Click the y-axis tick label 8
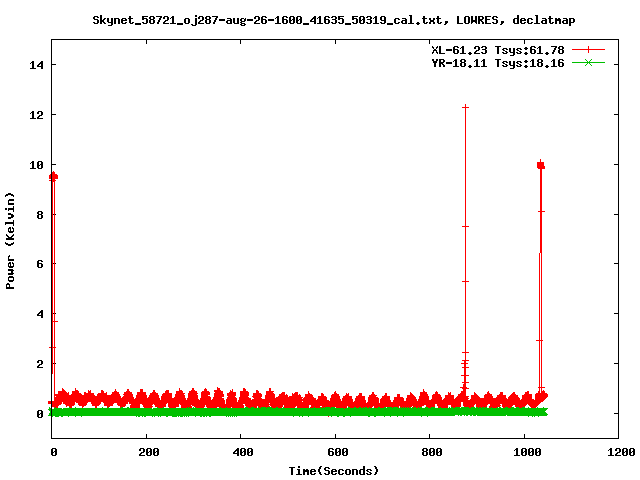The height and width of the screenshot is (480, 640). pos(40,215)
